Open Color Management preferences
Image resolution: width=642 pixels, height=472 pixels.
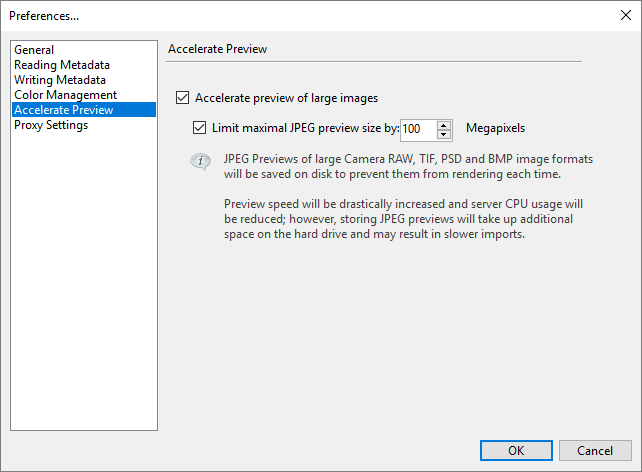(65, 95)
